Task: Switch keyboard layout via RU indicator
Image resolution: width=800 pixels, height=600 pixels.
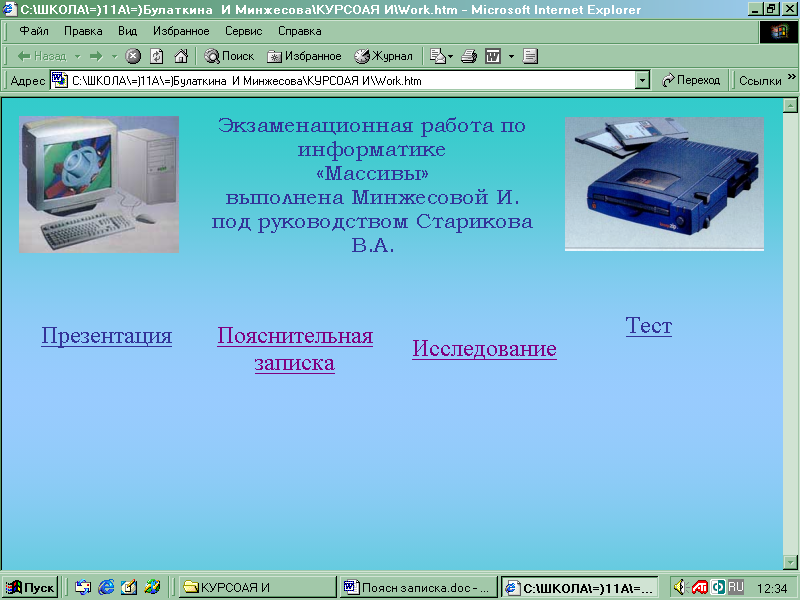Action: pyautogui.click(x=735, y=587)
